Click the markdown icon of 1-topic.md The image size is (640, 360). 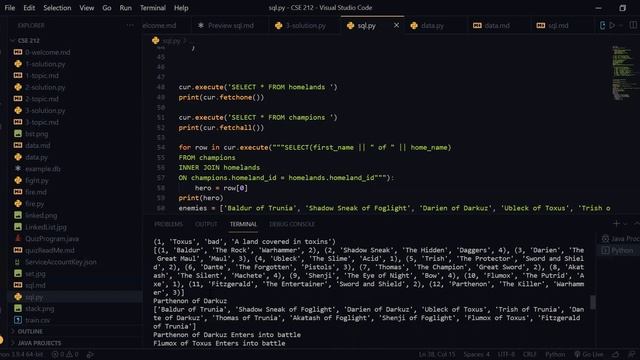point(18,76)
